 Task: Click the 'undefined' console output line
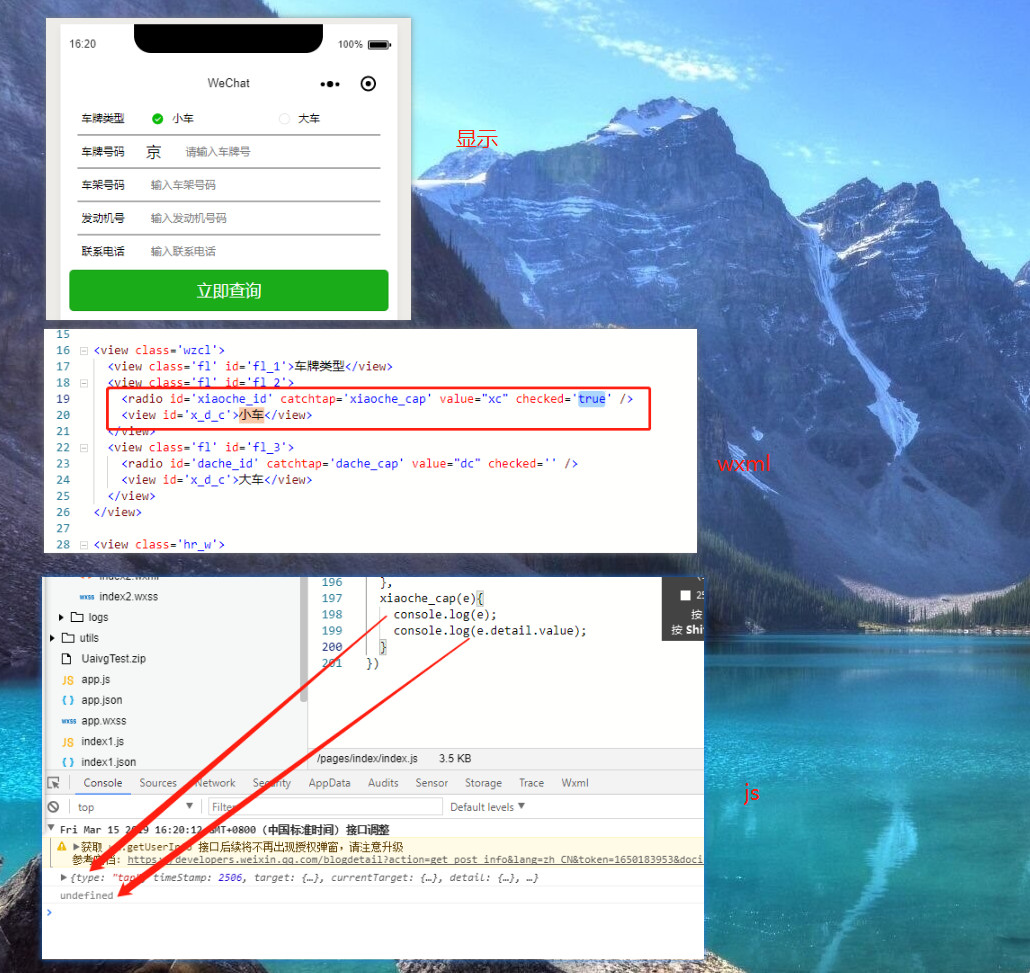[87, 895]
